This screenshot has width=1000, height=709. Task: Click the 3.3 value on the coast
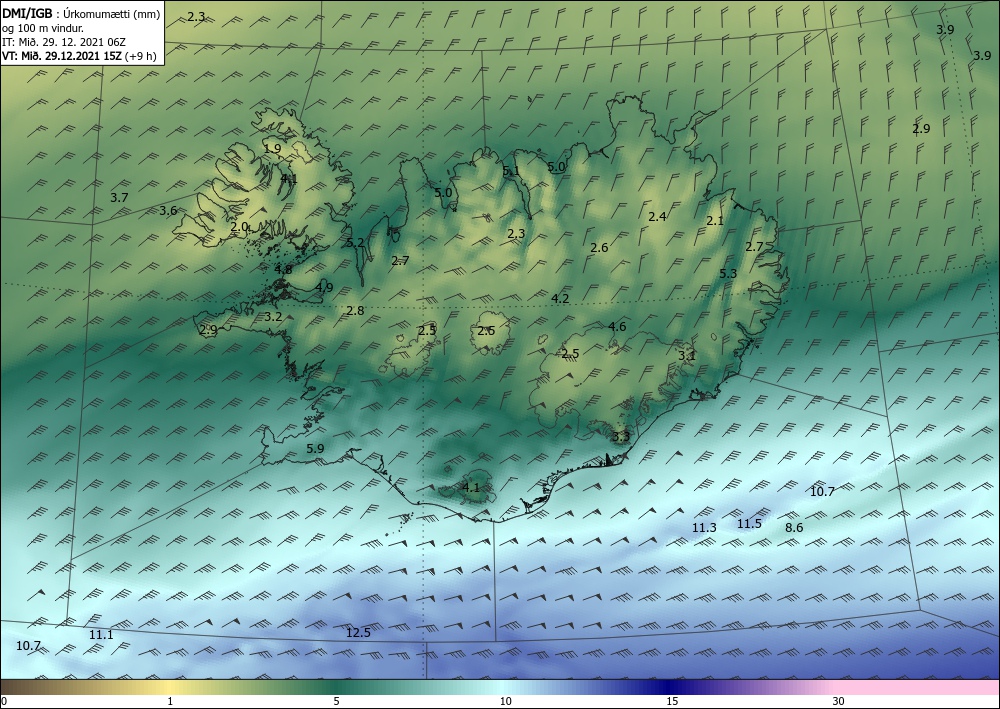[621, 437]
